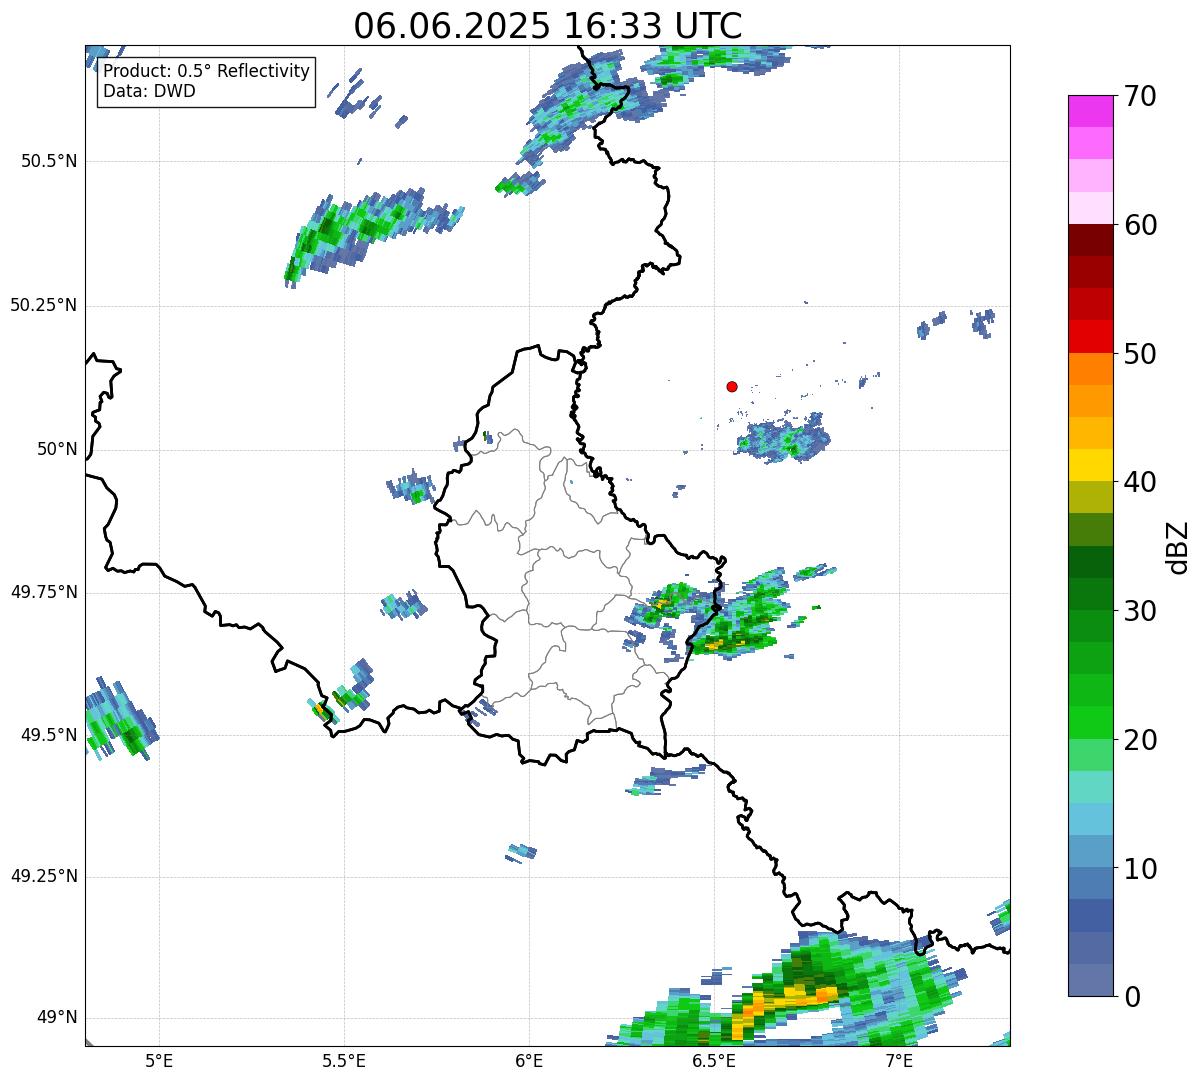The image size is (1202, 1081).
Task: Click the 'Product: 0.5° Reflectivity' text
Action: coord(206,72)
